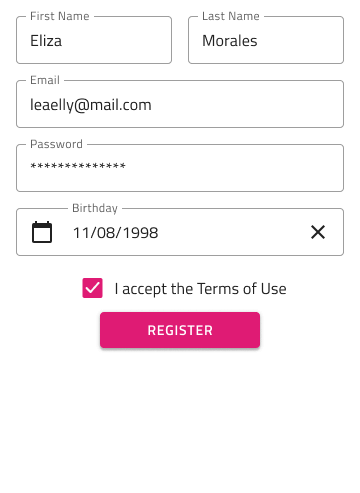The width and height of the screenshot is (360, 493).
Task: Click inside the Birthday date field
Action: [x=180, y=232]
